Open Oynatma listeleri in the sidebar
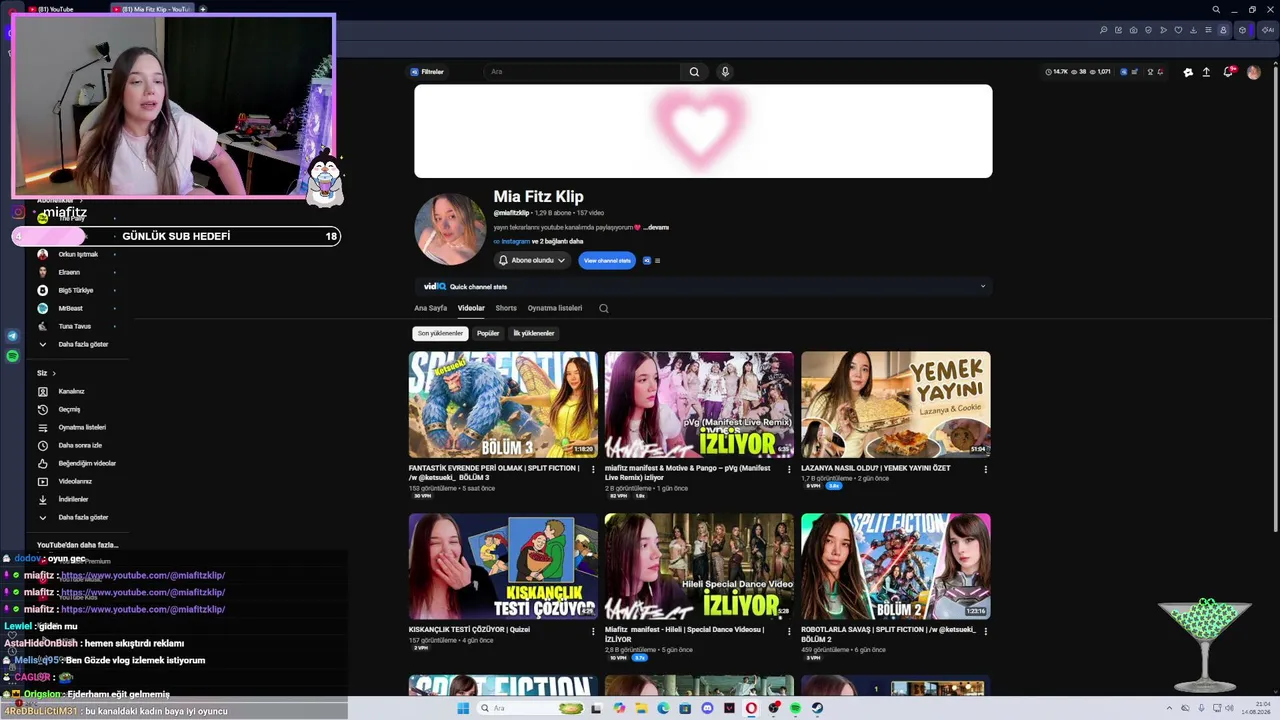Screen dimensions: 1280x720 [x=82, y=427]
